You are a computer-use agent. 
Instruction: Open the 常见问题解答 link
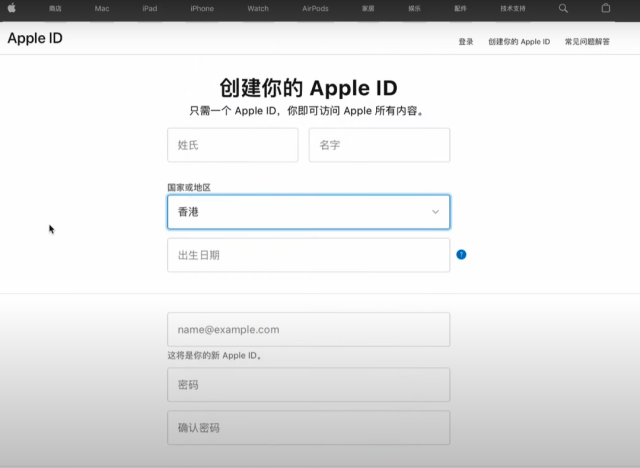coord(587,42)
